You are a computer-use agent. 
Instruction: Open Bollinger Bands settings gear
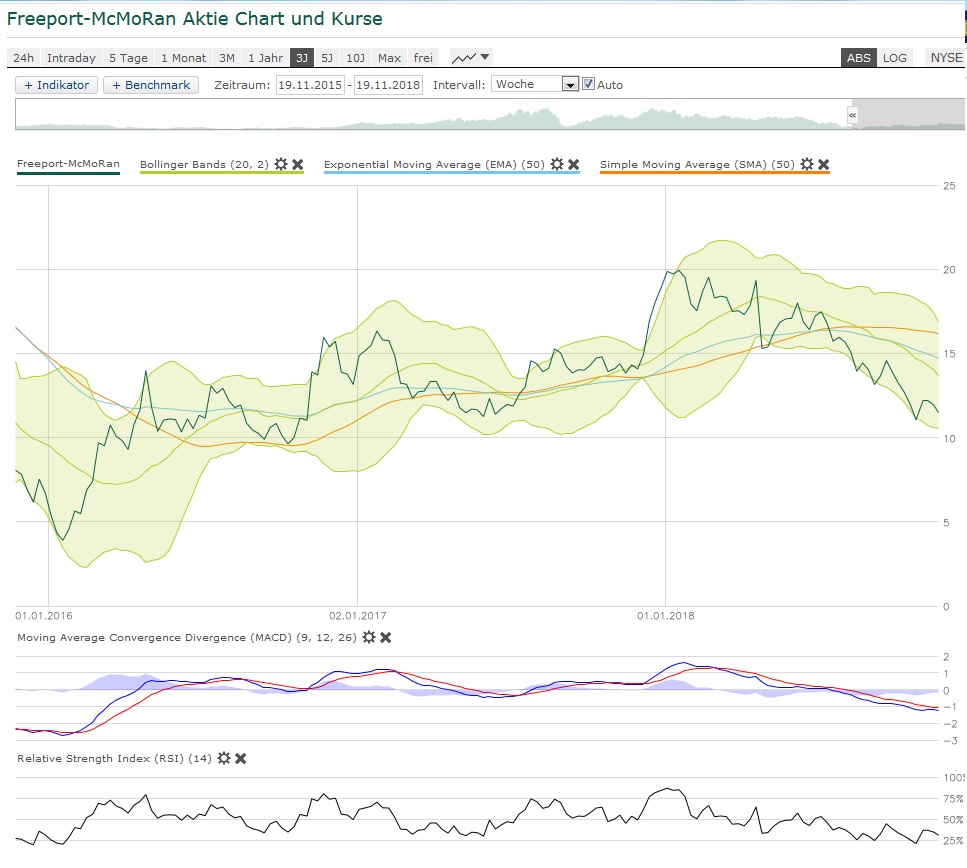coord(281,164)
